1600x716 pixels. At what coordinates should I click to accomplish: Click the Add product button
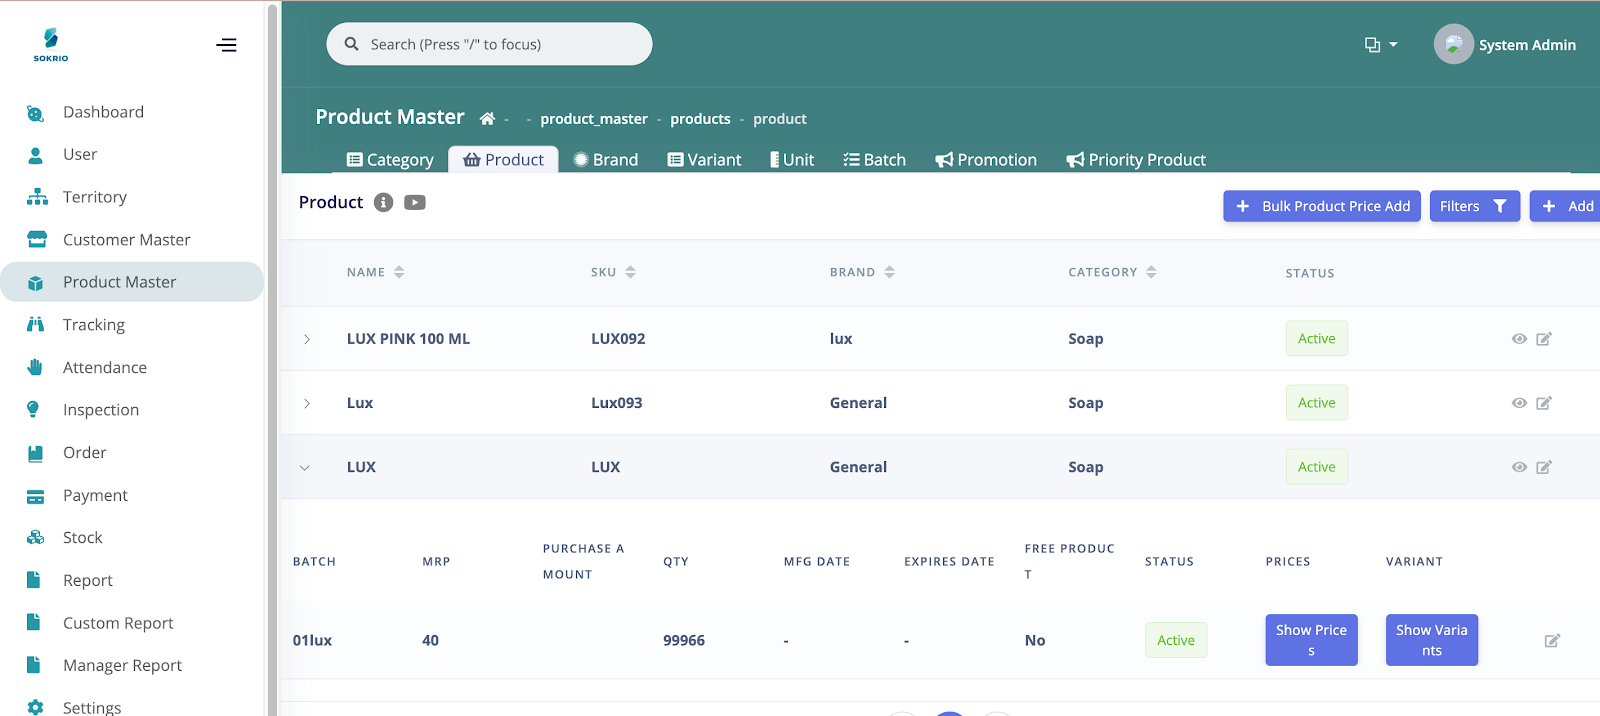(x=1566, y=206)
